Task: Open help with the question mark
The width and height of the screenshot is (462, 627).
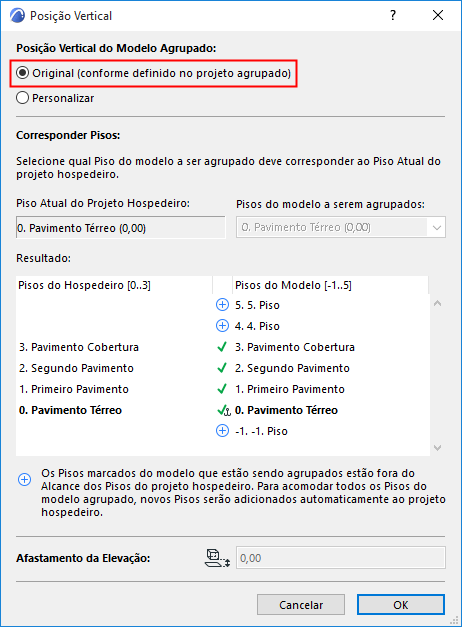Action: coord(393,16)
